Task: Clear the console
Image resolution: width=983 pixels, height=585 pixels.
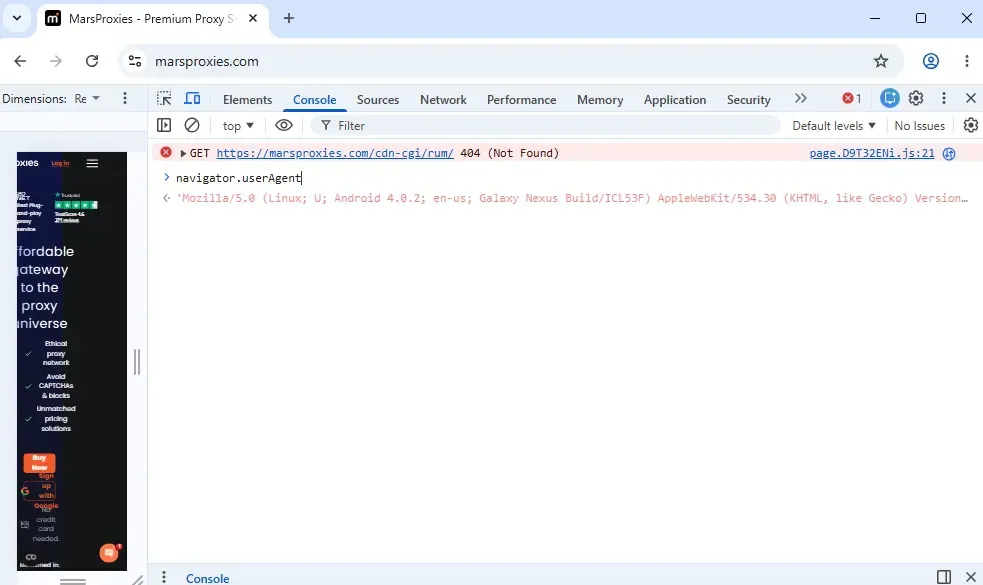Action: (x=192, y=125)
